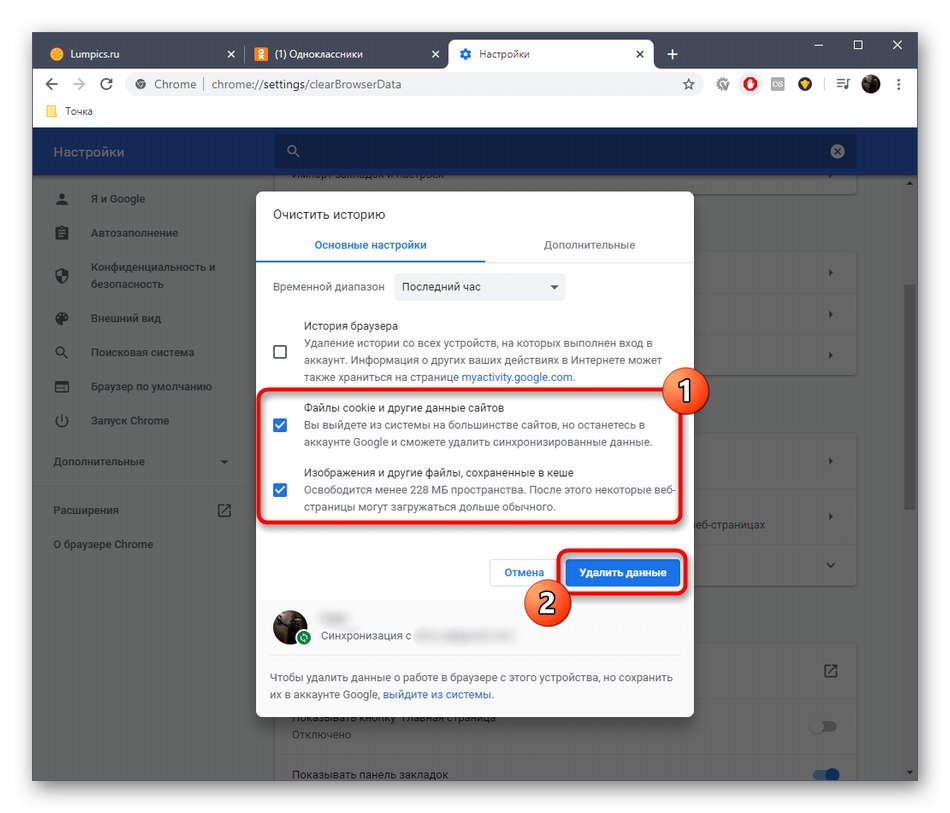Toggle Показывать панель закладок switch
Screen dimensions: 950x813
825,774
